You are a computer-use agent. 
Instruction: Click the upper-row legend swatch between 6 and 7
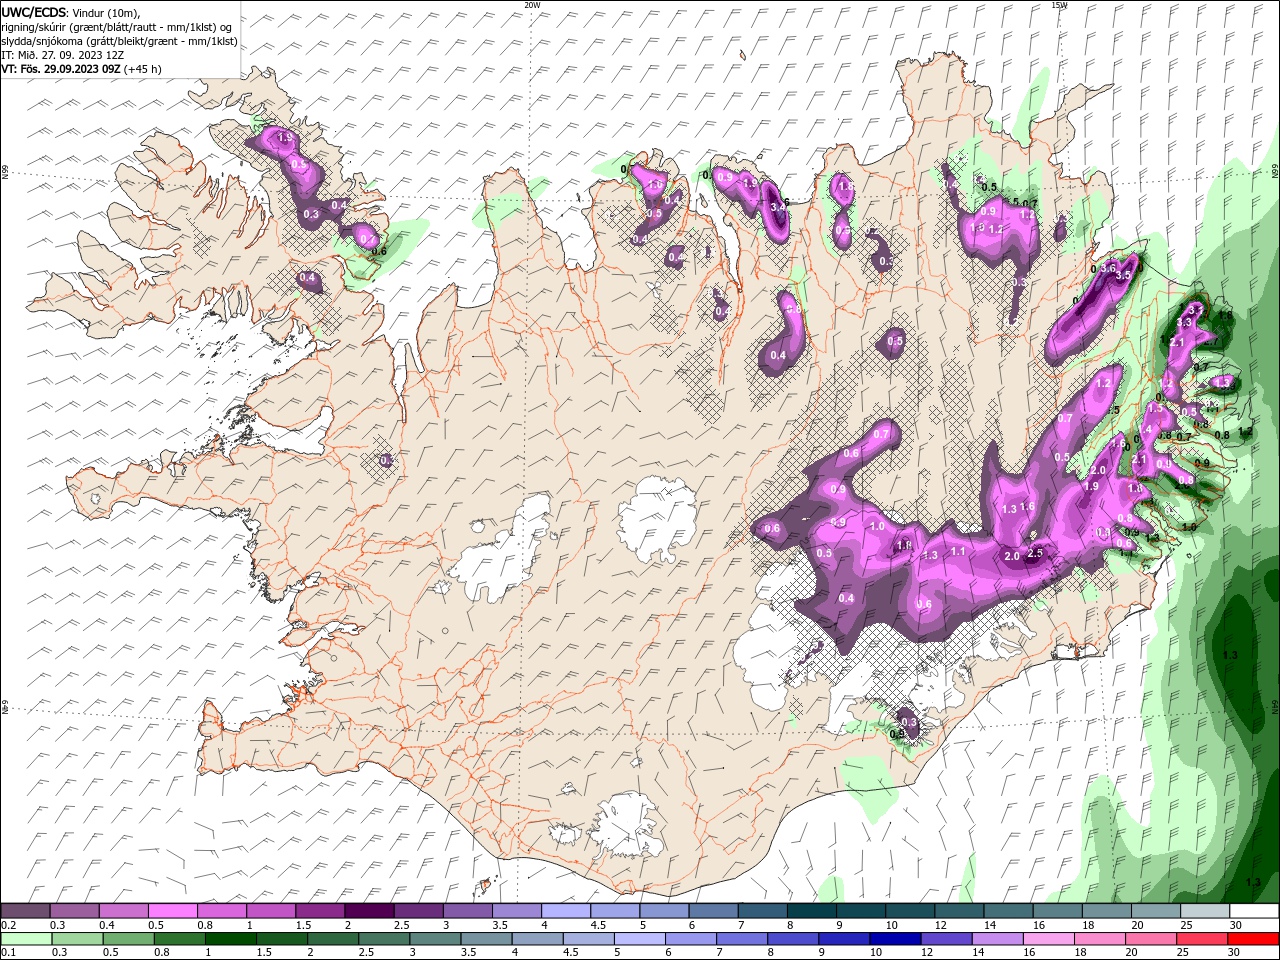tap(712, 911)
